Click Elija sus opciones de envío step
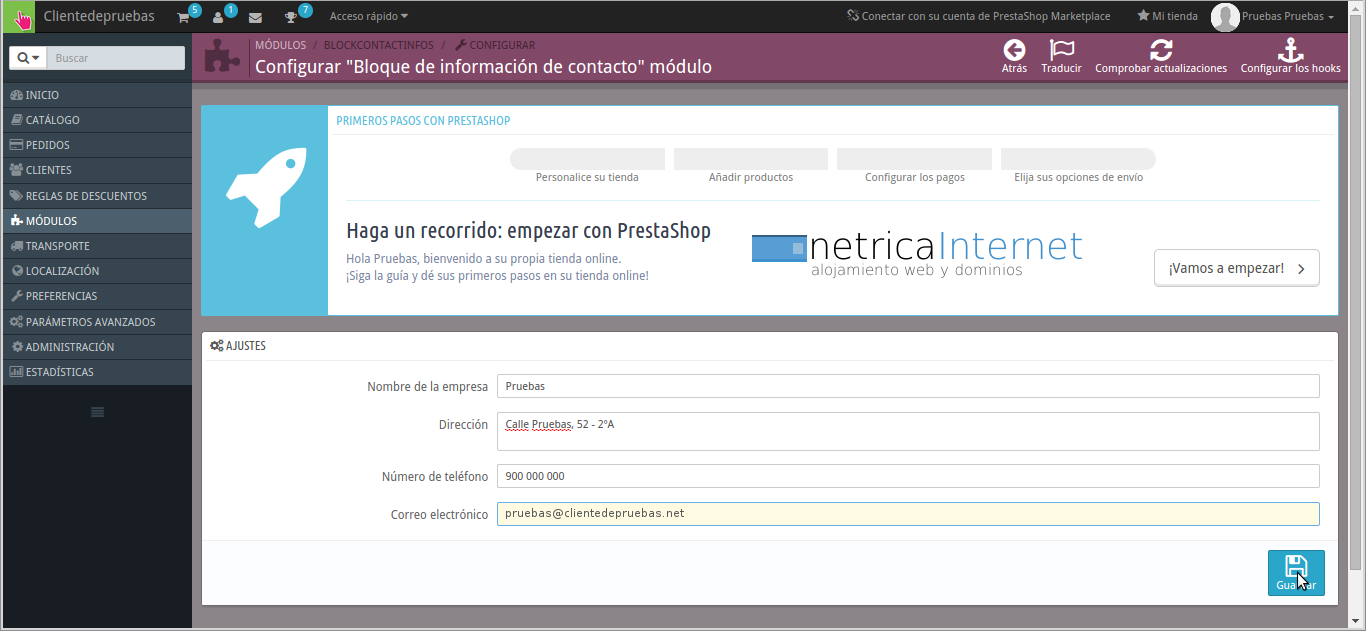The image size is (1366, 631). [x=1078, y=166]
